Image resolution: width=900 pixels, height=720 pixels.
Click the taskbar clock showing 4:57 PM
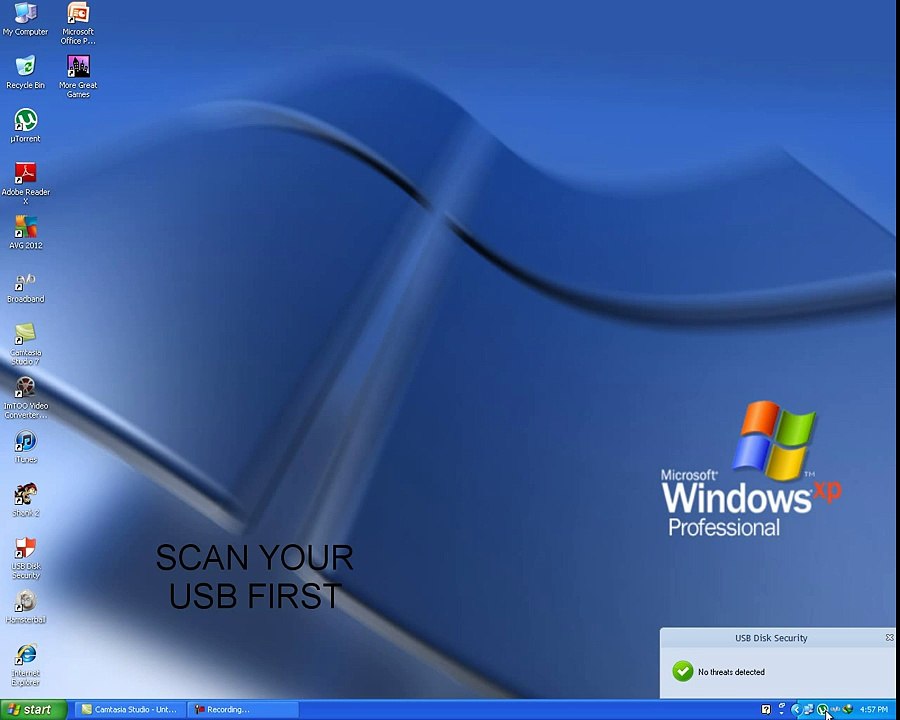[874, 710]
